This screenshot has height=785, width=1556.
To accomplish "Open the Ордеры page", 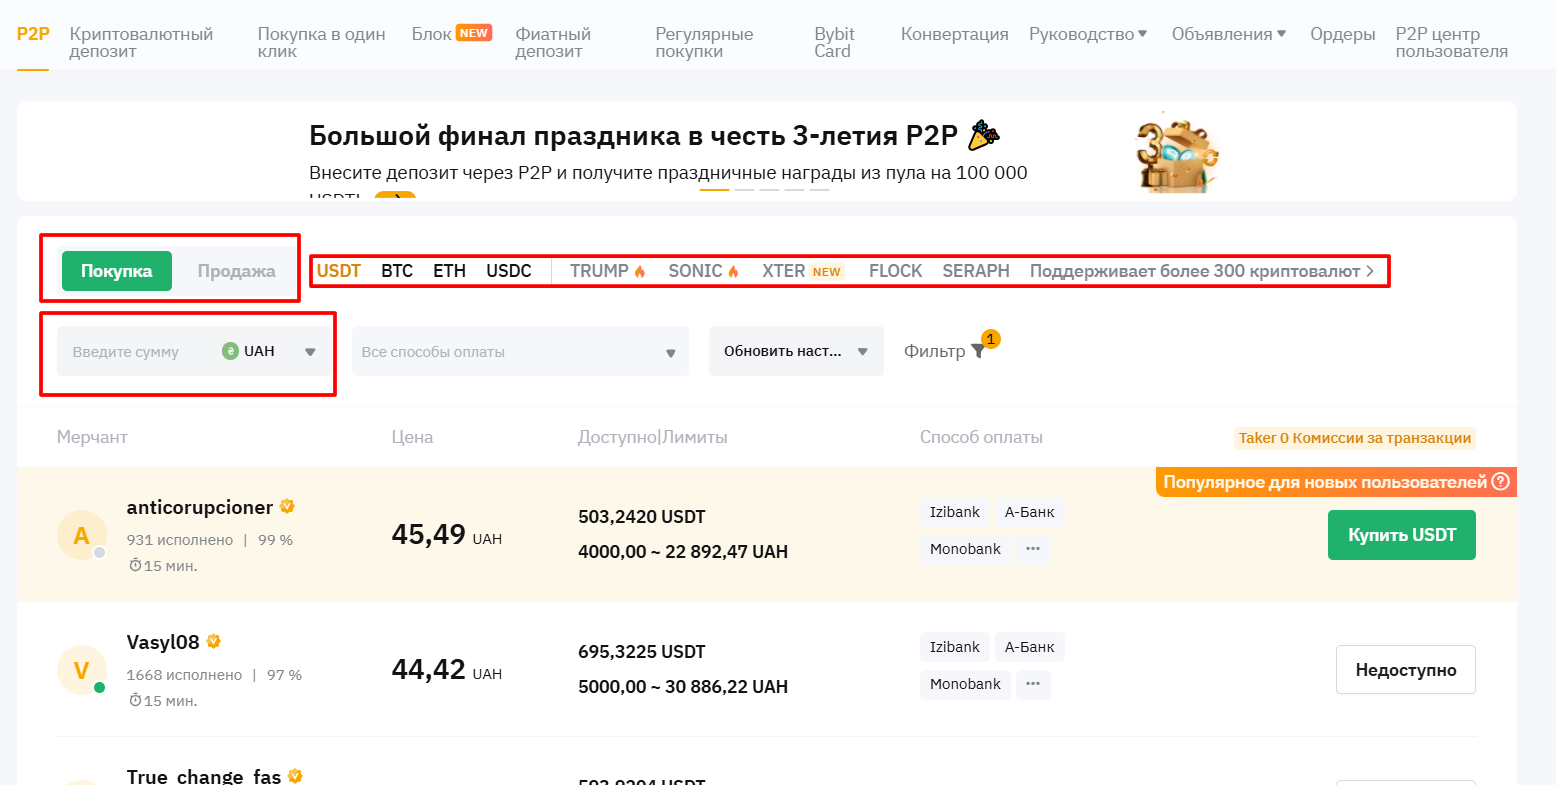I will pos(1343,34).
